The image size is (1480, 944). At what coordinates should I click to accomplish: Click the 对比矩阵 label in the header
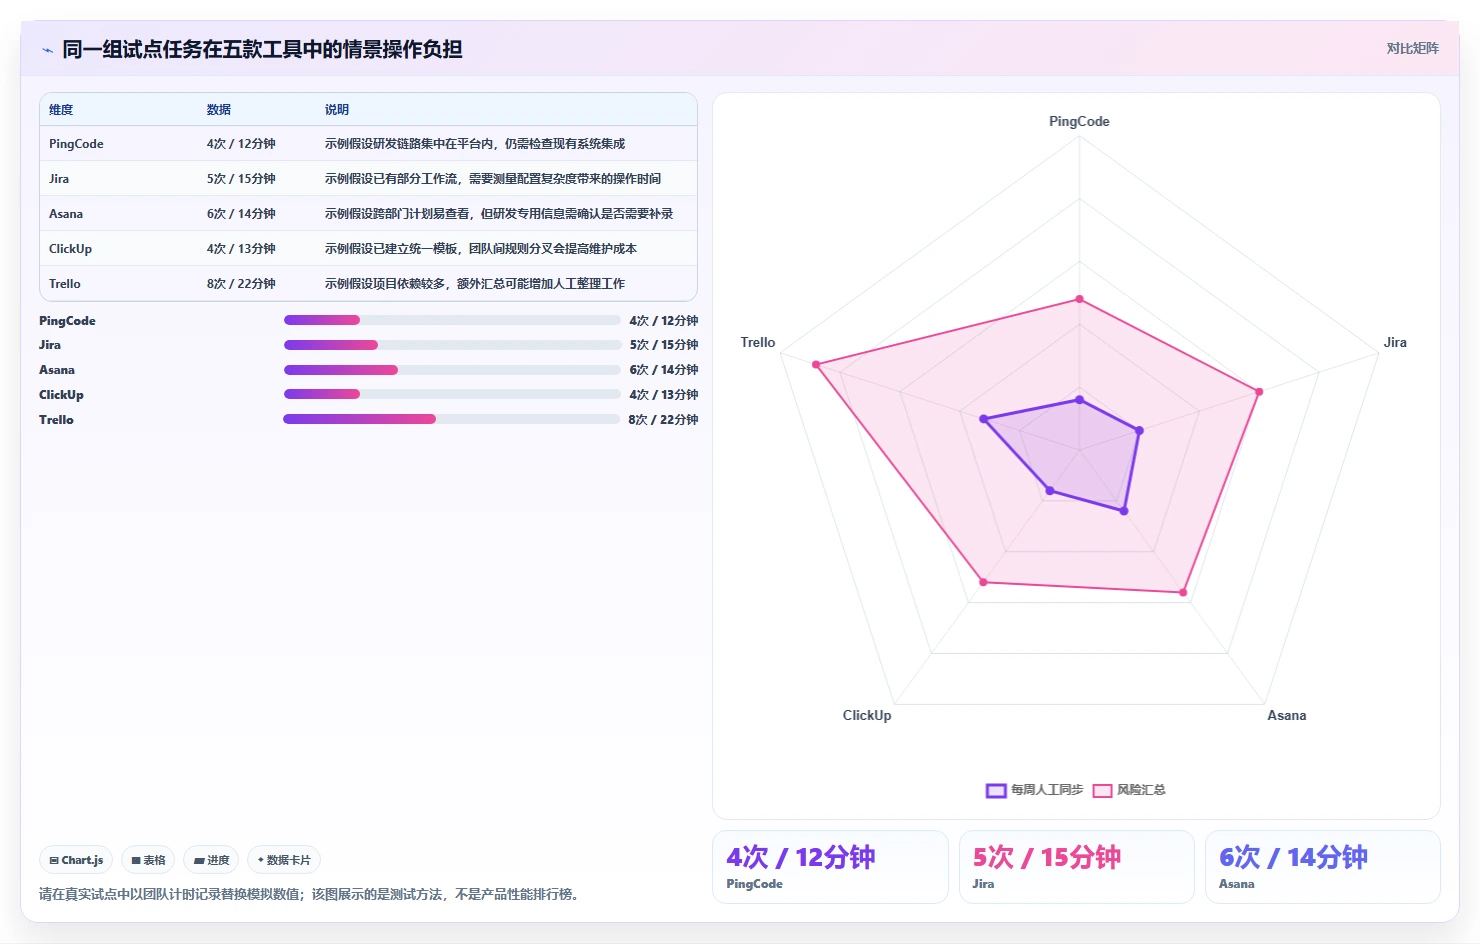[x=1412, y=48]
